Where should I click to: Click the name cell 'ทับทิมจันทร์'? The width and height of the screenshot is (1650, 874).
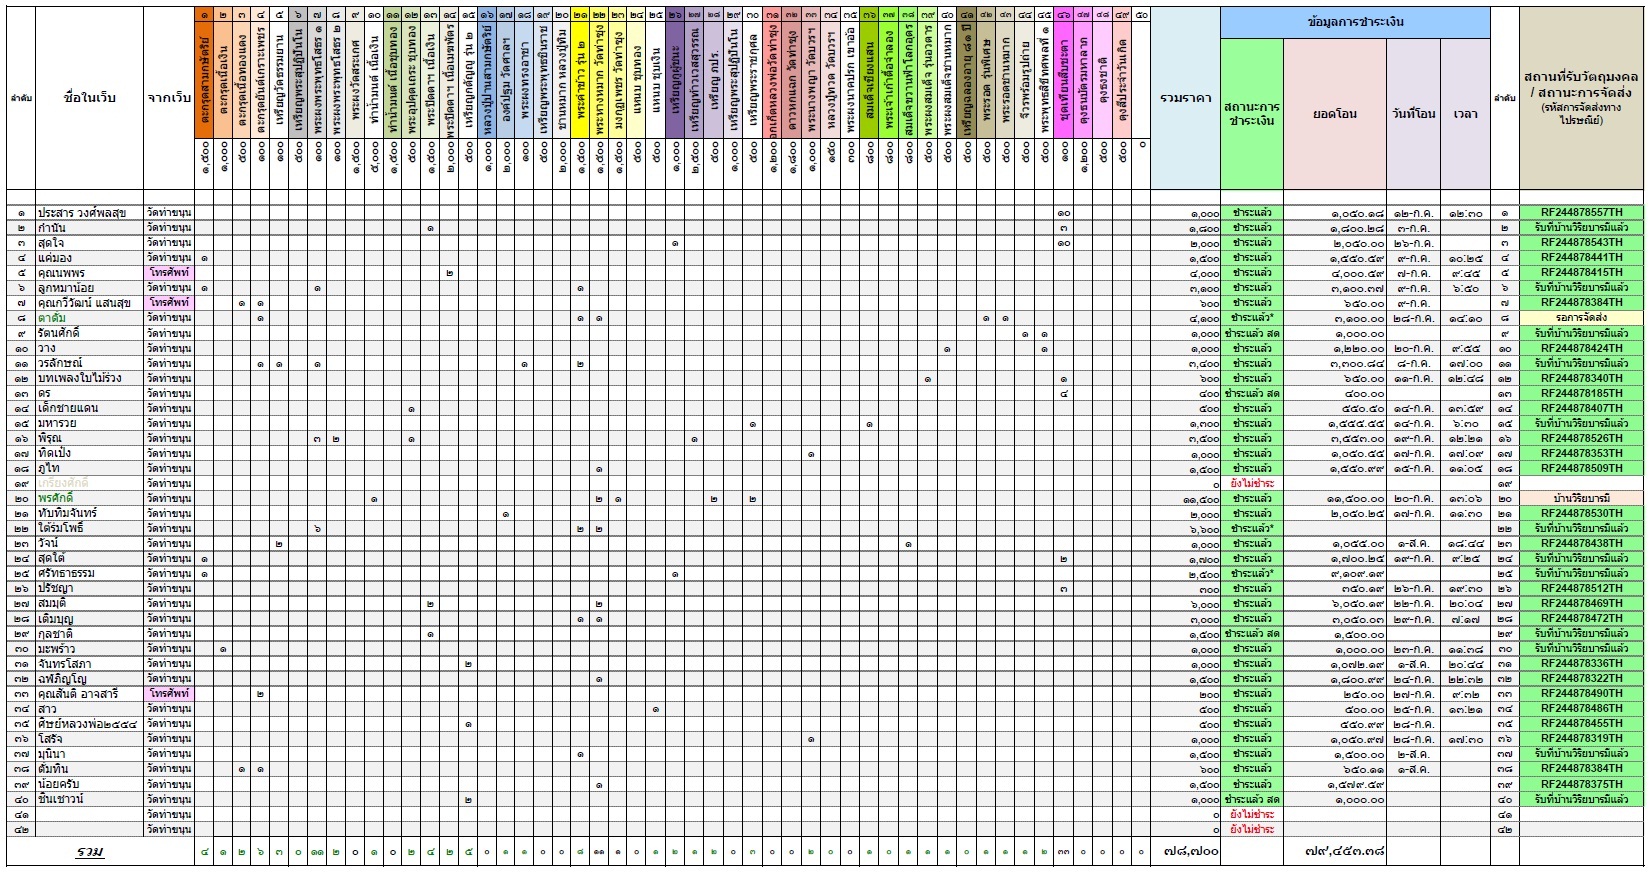[x=89, y=513]
